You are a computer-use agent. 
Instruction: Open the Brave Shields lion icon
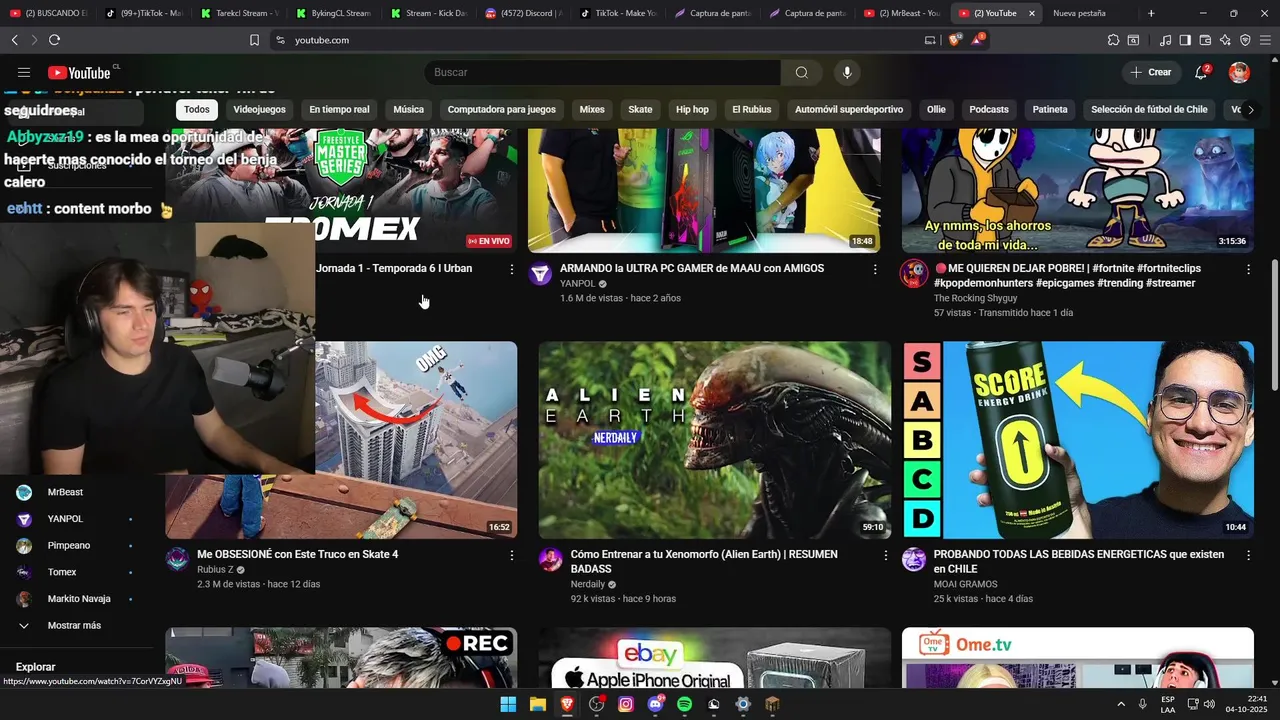954,40
